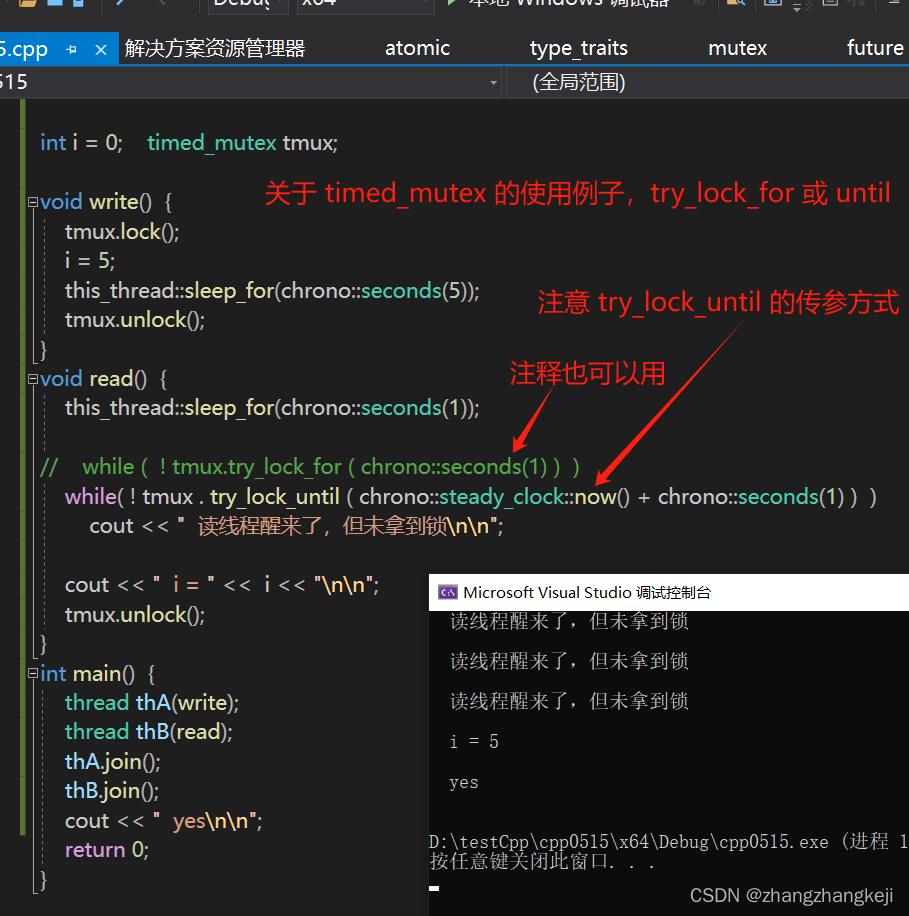Open the atomic header tab

tap(417, 48)
